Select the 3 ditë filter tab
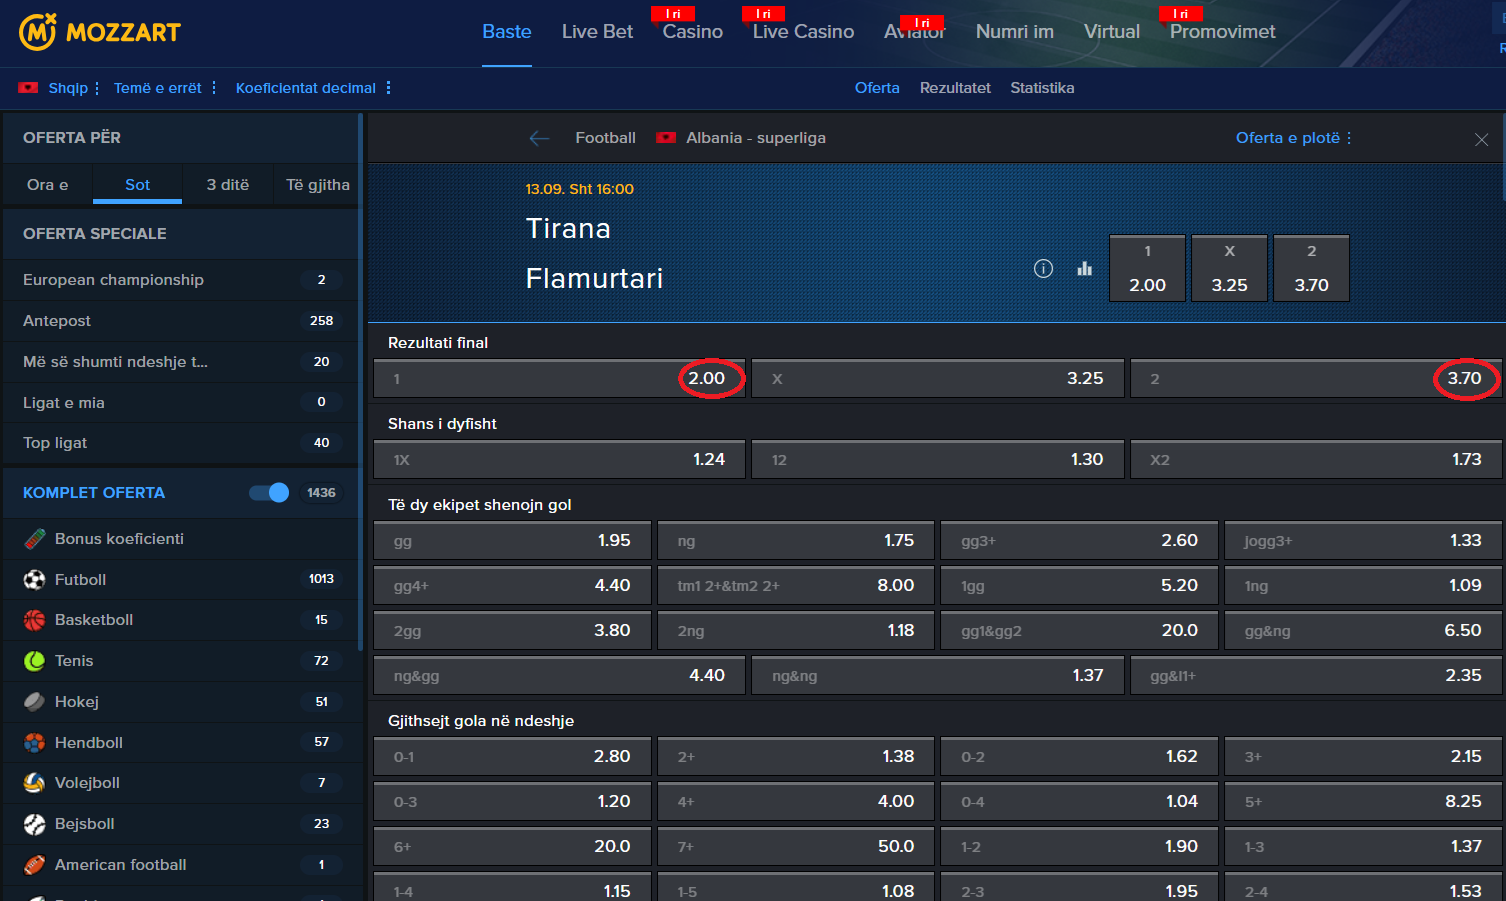This screenshot has width=1506, height=901. (x=228, y=185)
